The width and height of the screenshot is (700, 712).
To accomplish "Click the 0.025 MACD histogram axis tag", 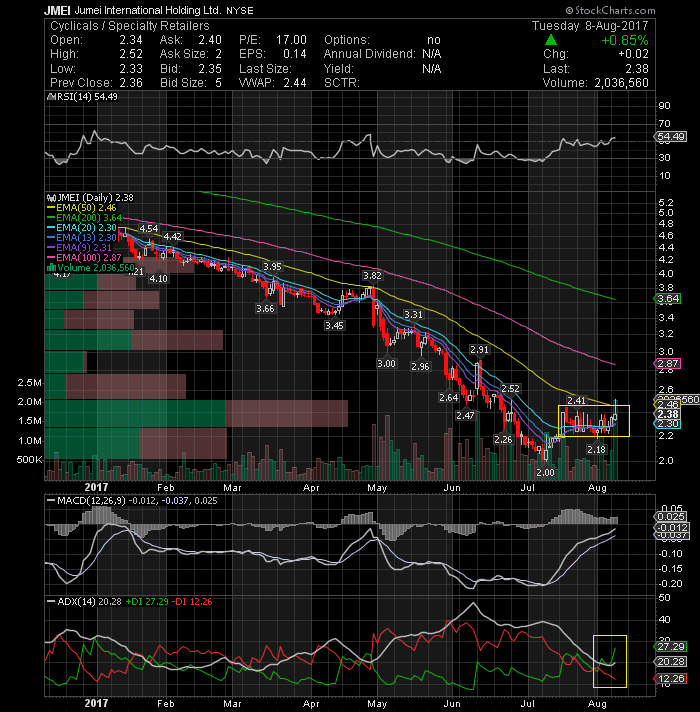I will (670, 517).
